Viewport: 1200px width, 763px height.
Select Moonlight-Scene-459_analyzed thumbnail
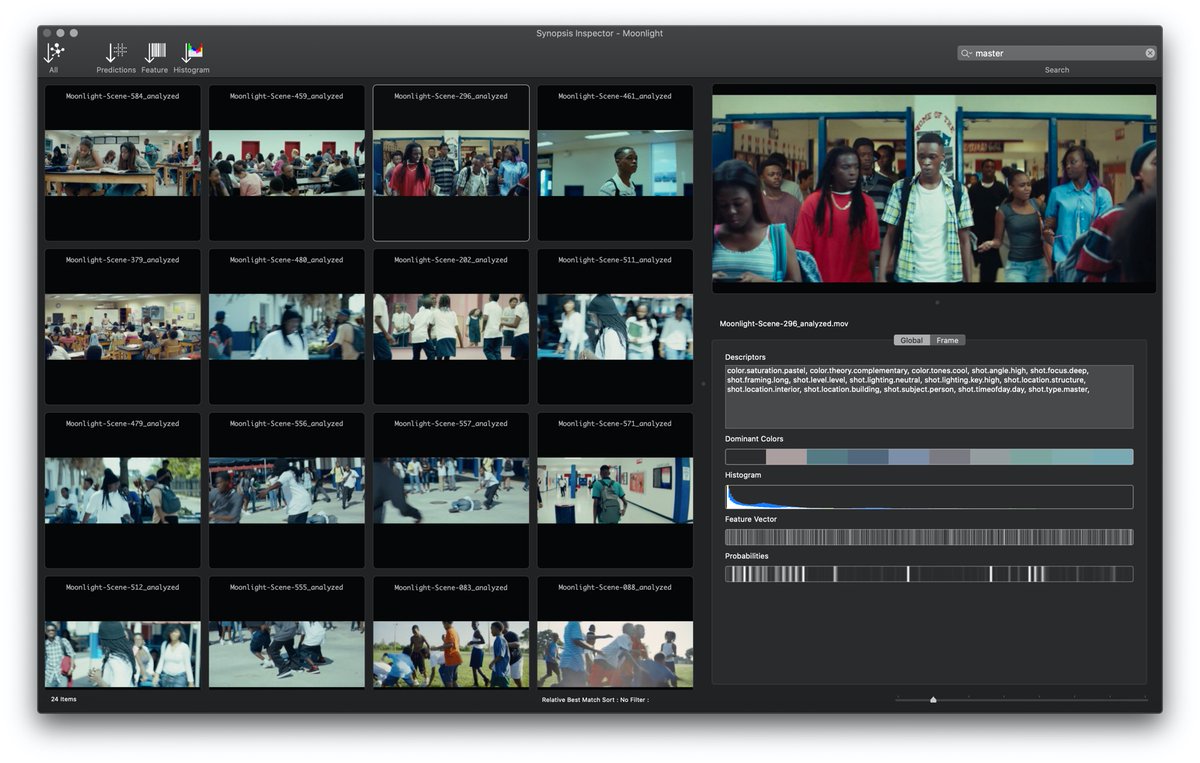pos(287,163)
